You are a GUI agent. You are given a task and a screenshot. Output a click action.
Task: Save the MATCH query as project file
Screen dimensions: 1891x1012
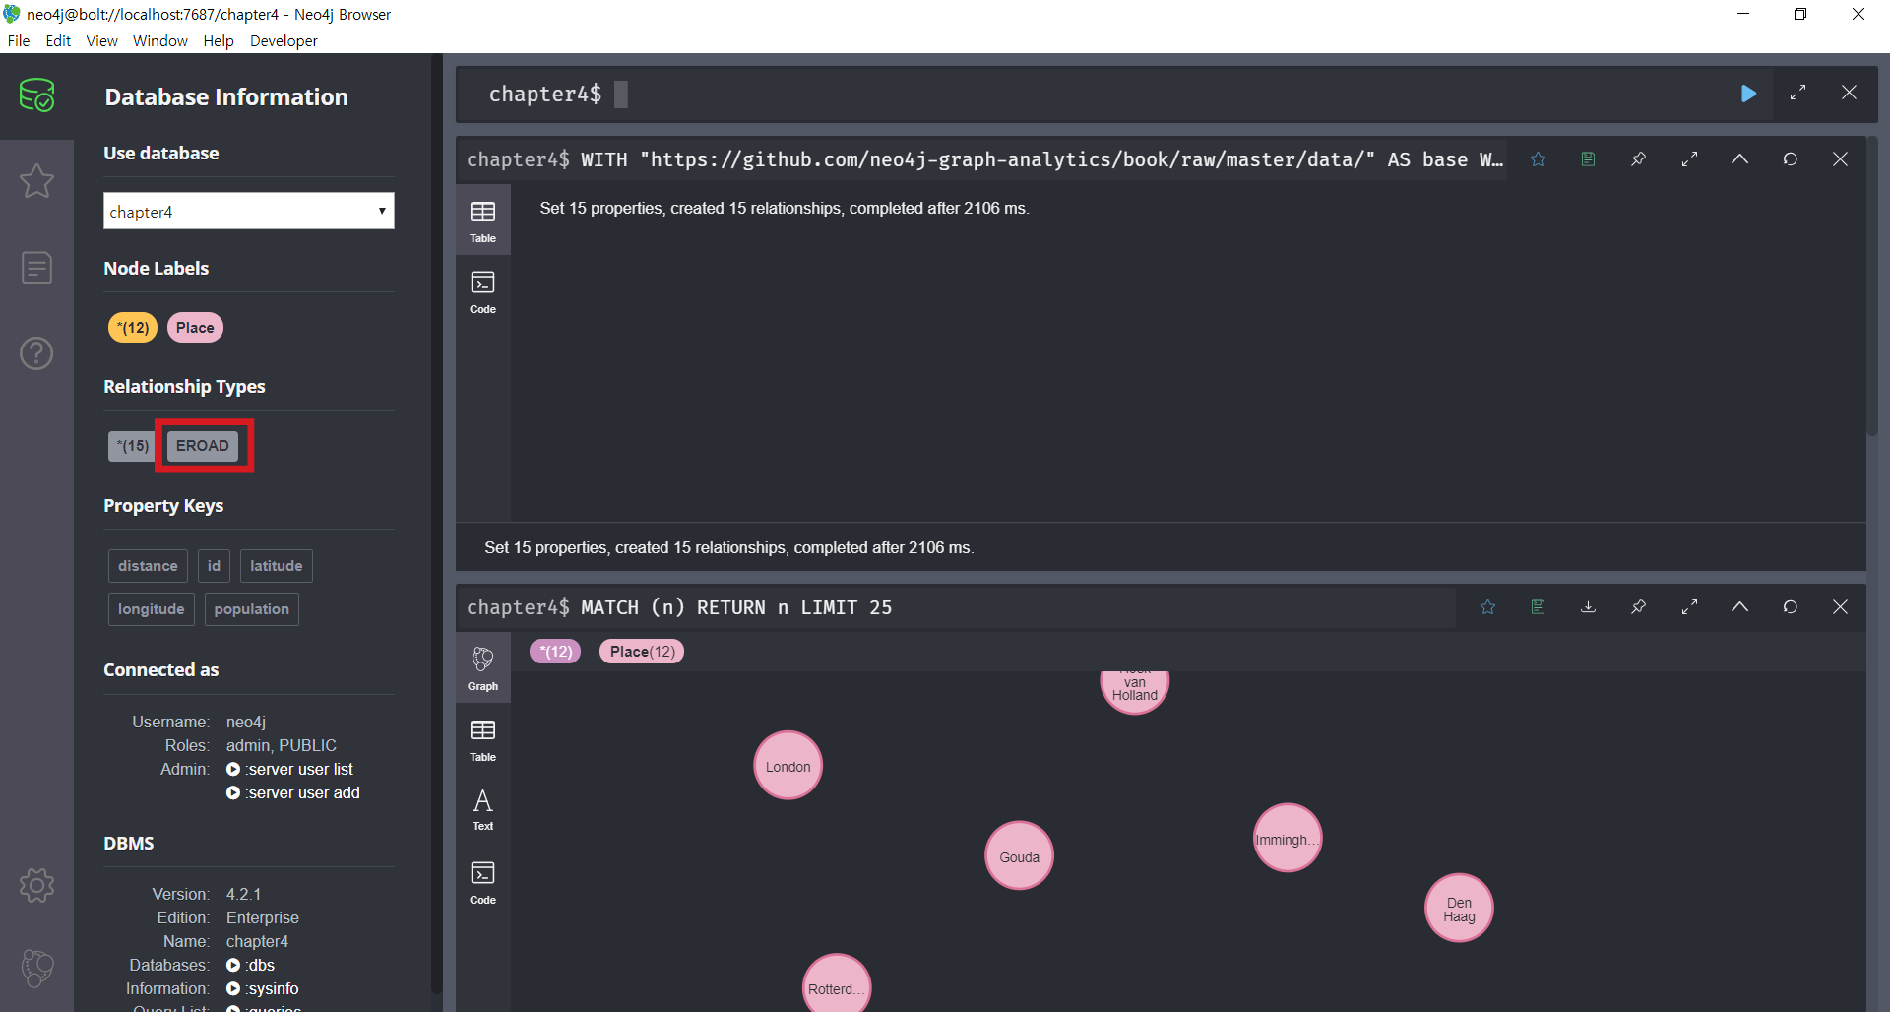[x=1538, y=606]
